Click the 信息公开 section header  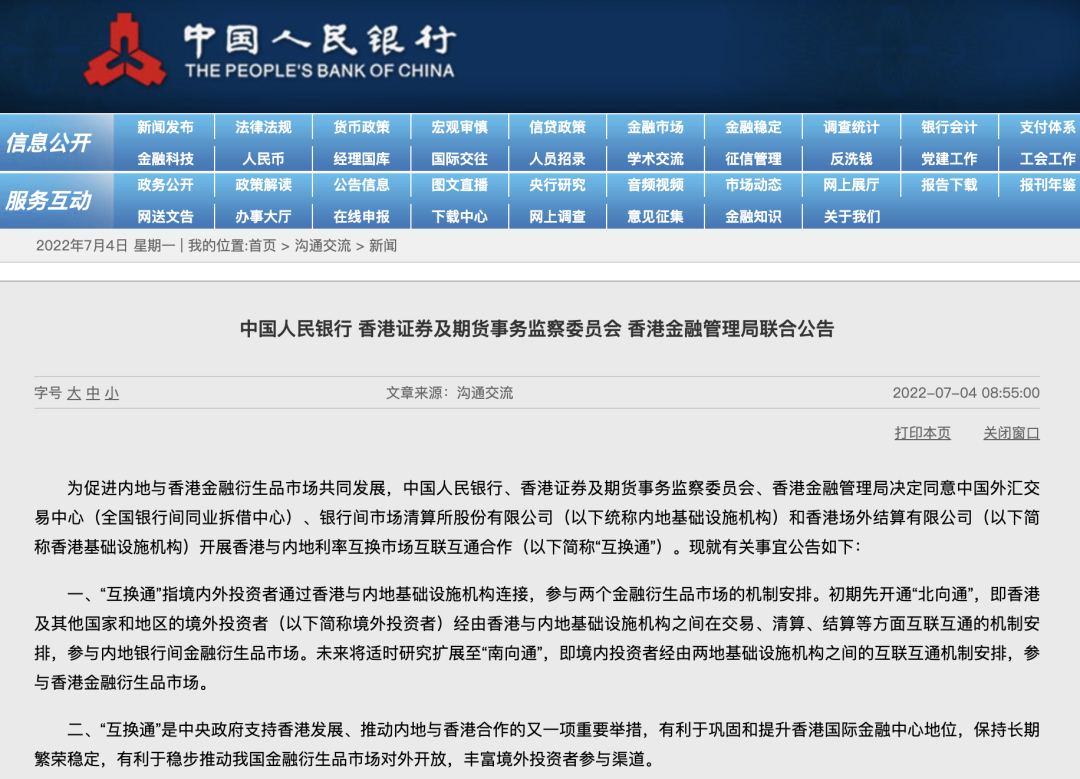coord(48,143)
